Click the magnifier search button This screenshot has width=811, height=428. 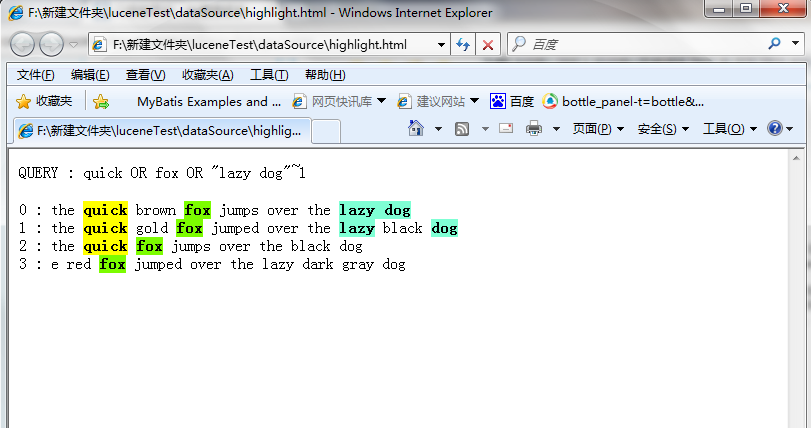pyautogui.click(x=774, y=44)
